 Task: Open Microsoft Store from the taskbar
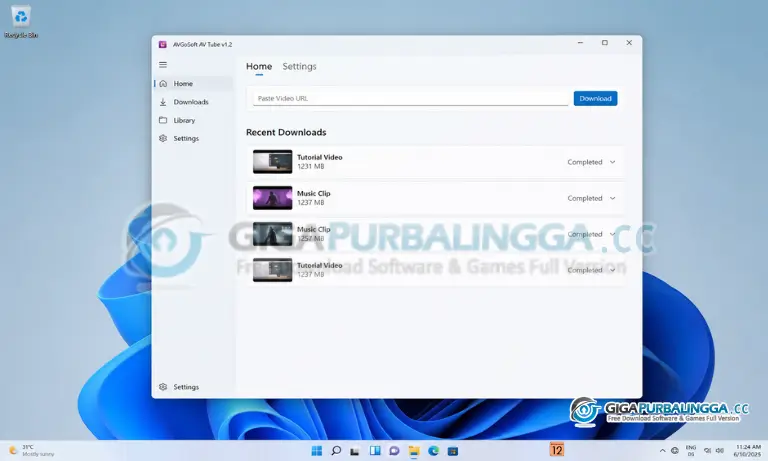click(x=453, y=451)
